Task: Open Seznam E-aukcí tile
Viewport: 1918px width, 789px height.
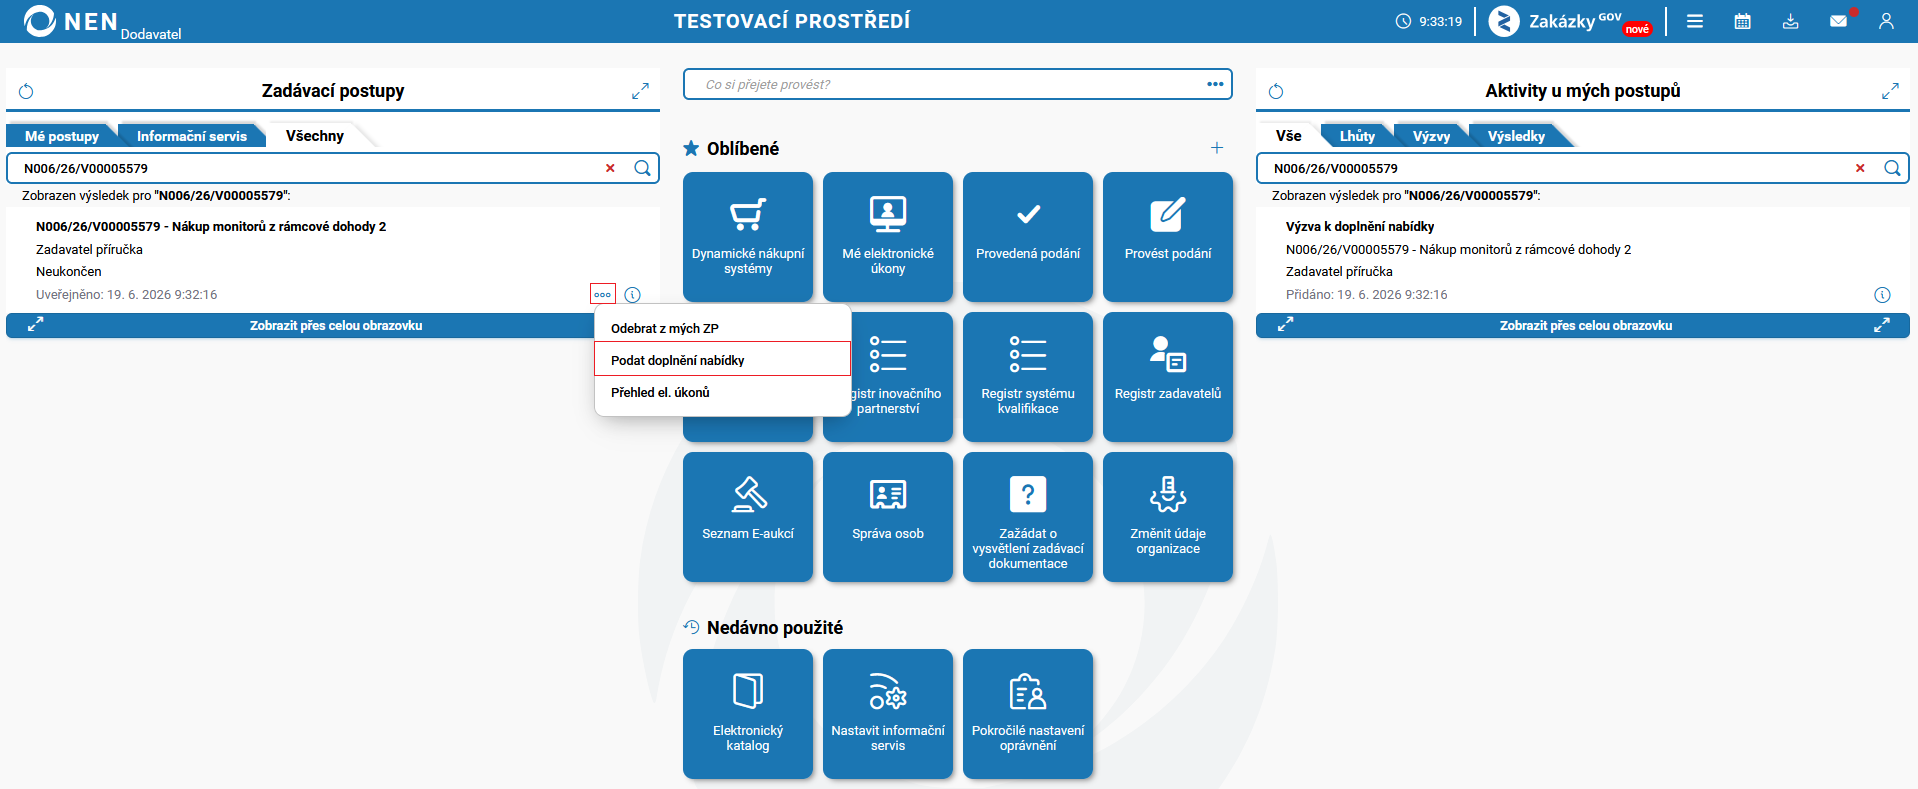Action: (x=748, y=517)
